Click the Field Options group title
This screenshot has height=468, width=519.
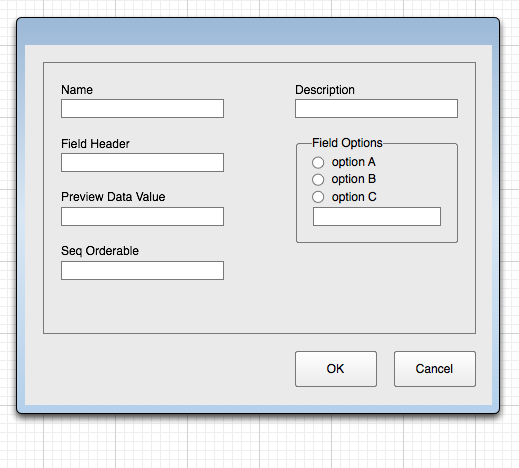(347, 143)
